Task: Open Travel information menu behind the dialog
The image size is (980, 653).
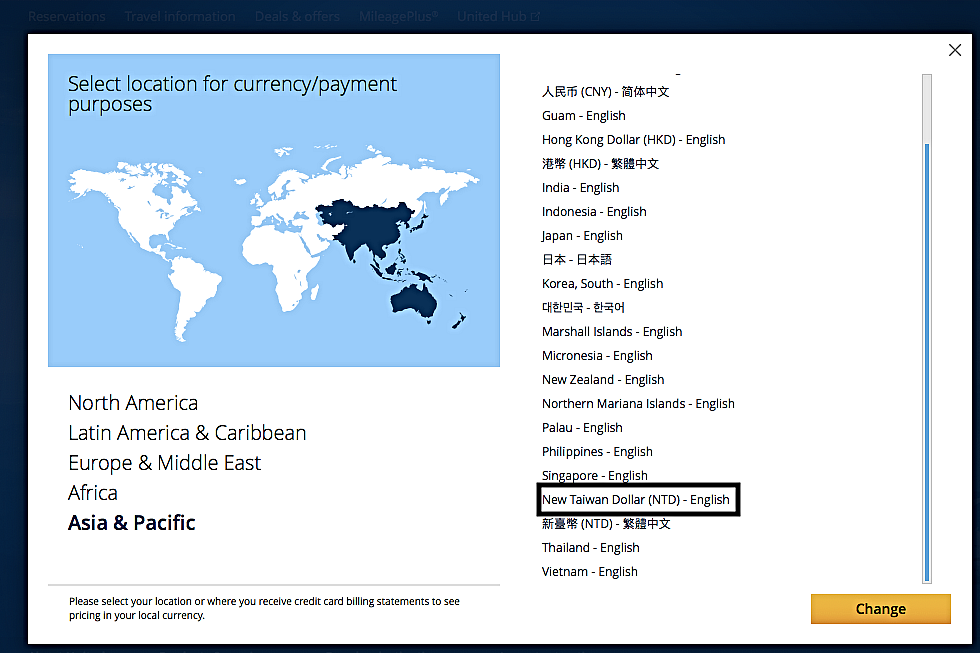Action: [x=180, y=16]
